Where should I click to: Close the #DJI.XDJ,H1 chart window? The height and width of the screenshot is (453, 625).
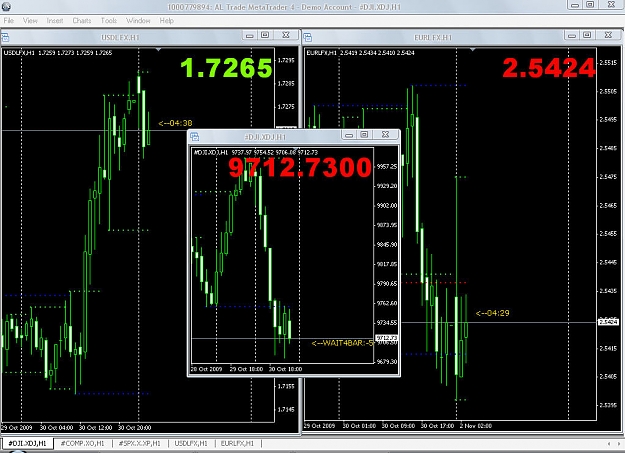click(x=385, y=135)
